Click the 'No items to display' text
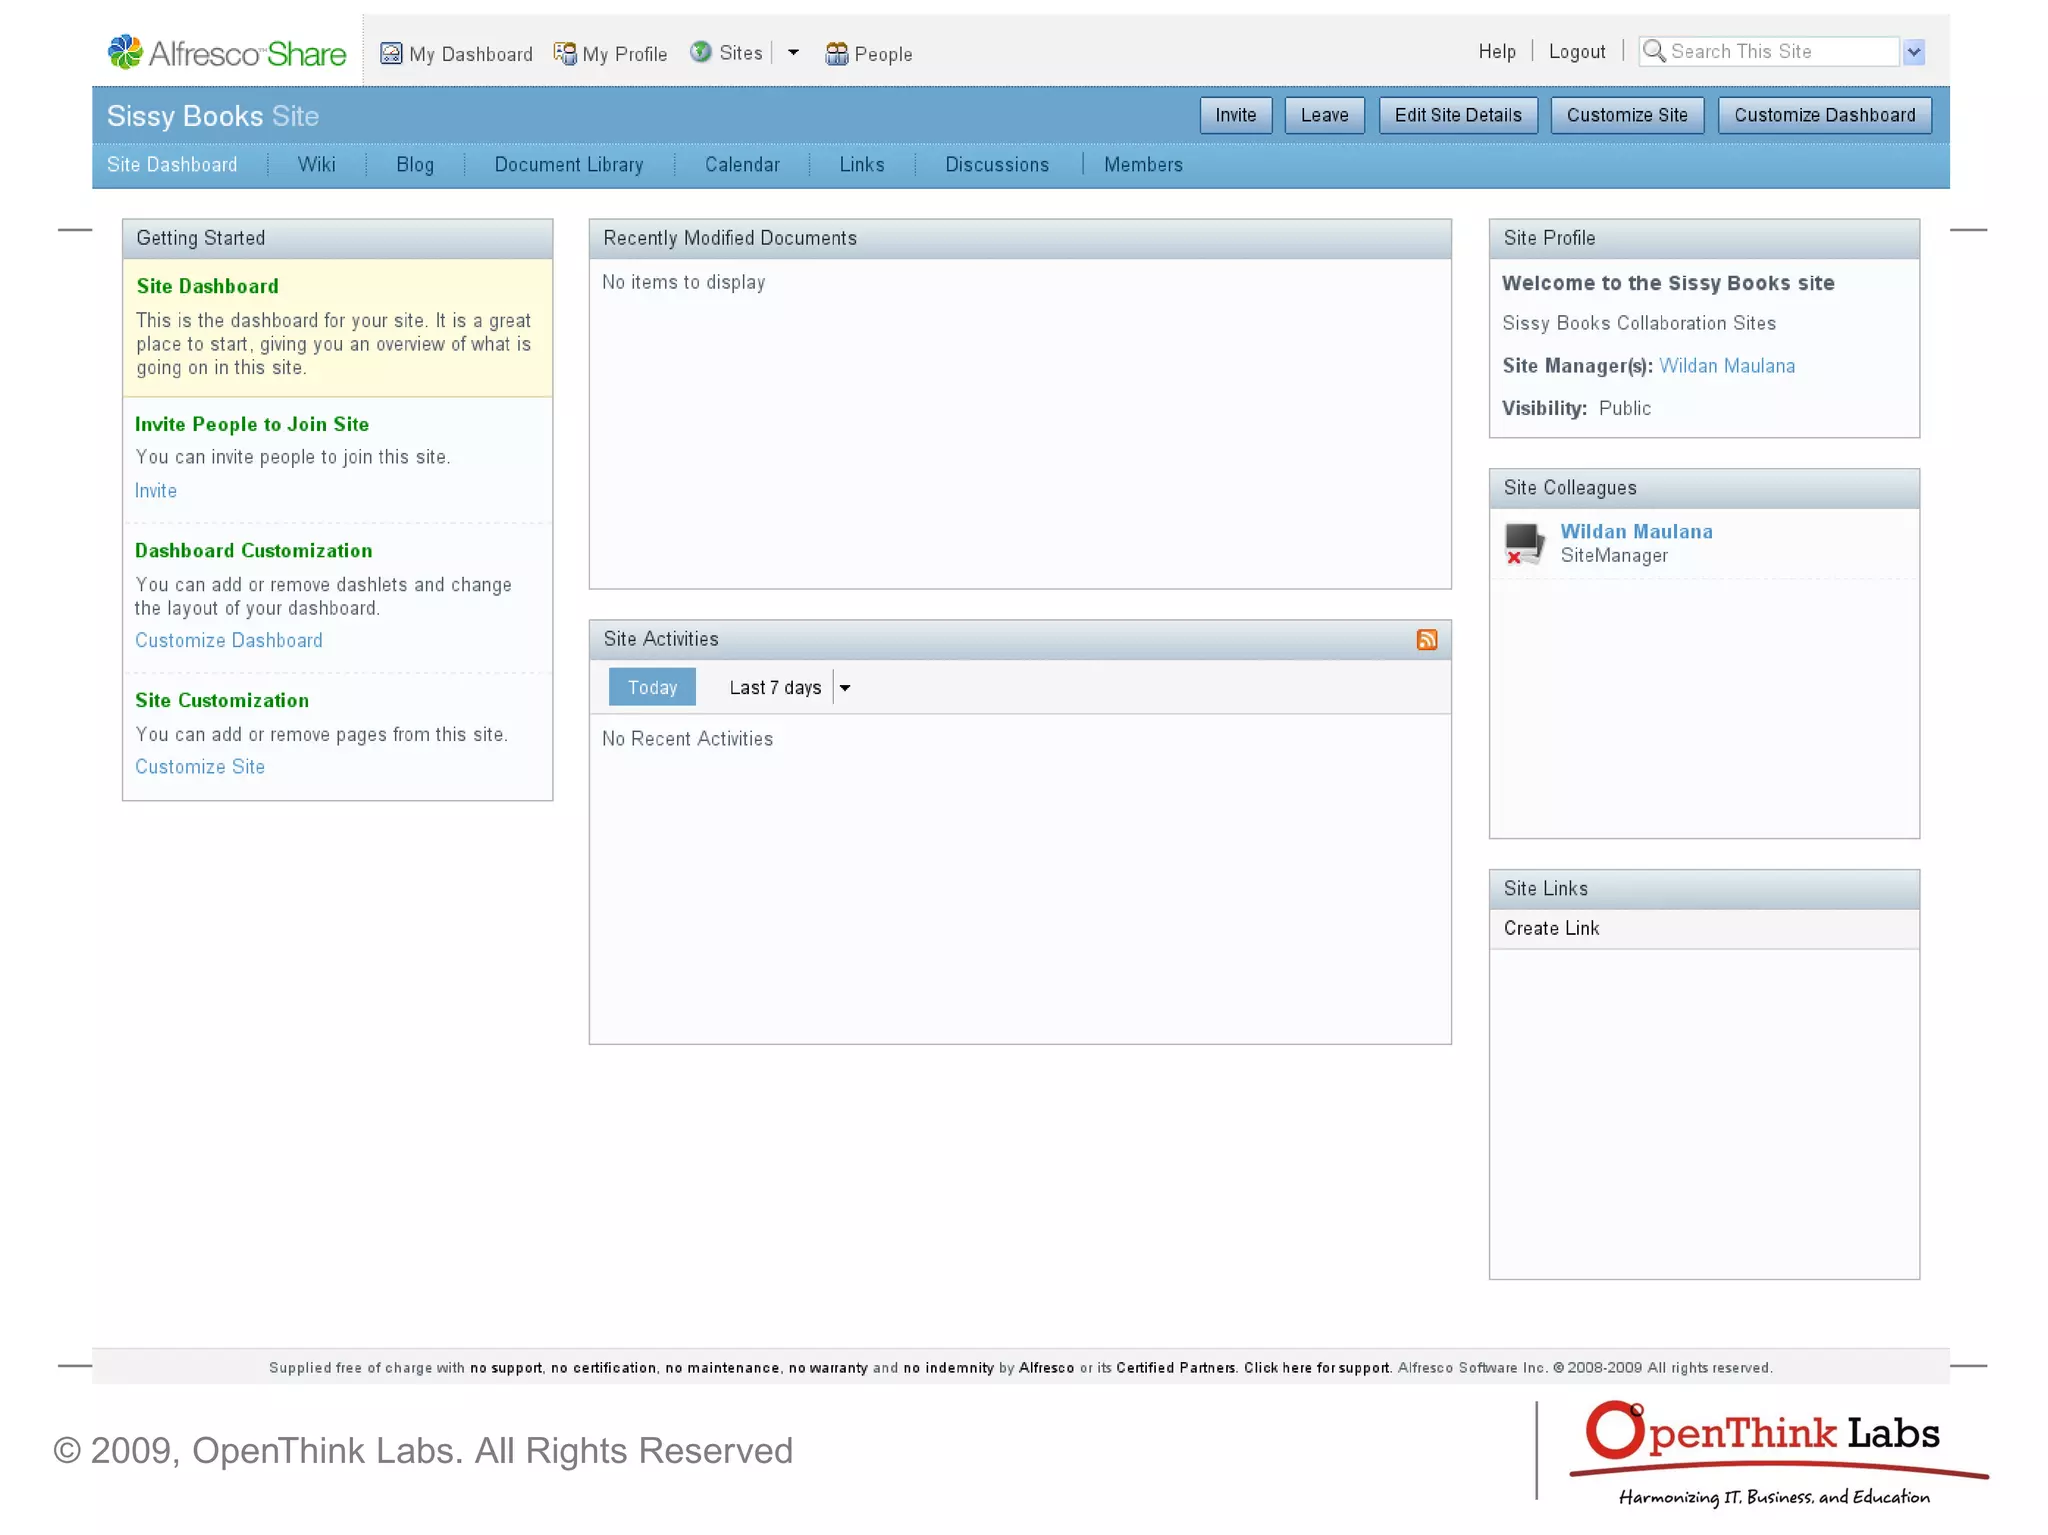The image size is (2048, 1535). pyautogui.click(x=683, y=282)
